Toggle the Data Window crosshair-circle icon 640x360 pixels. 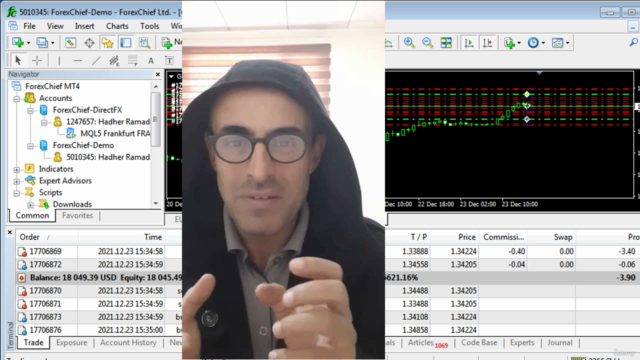[x=89, y=42]
